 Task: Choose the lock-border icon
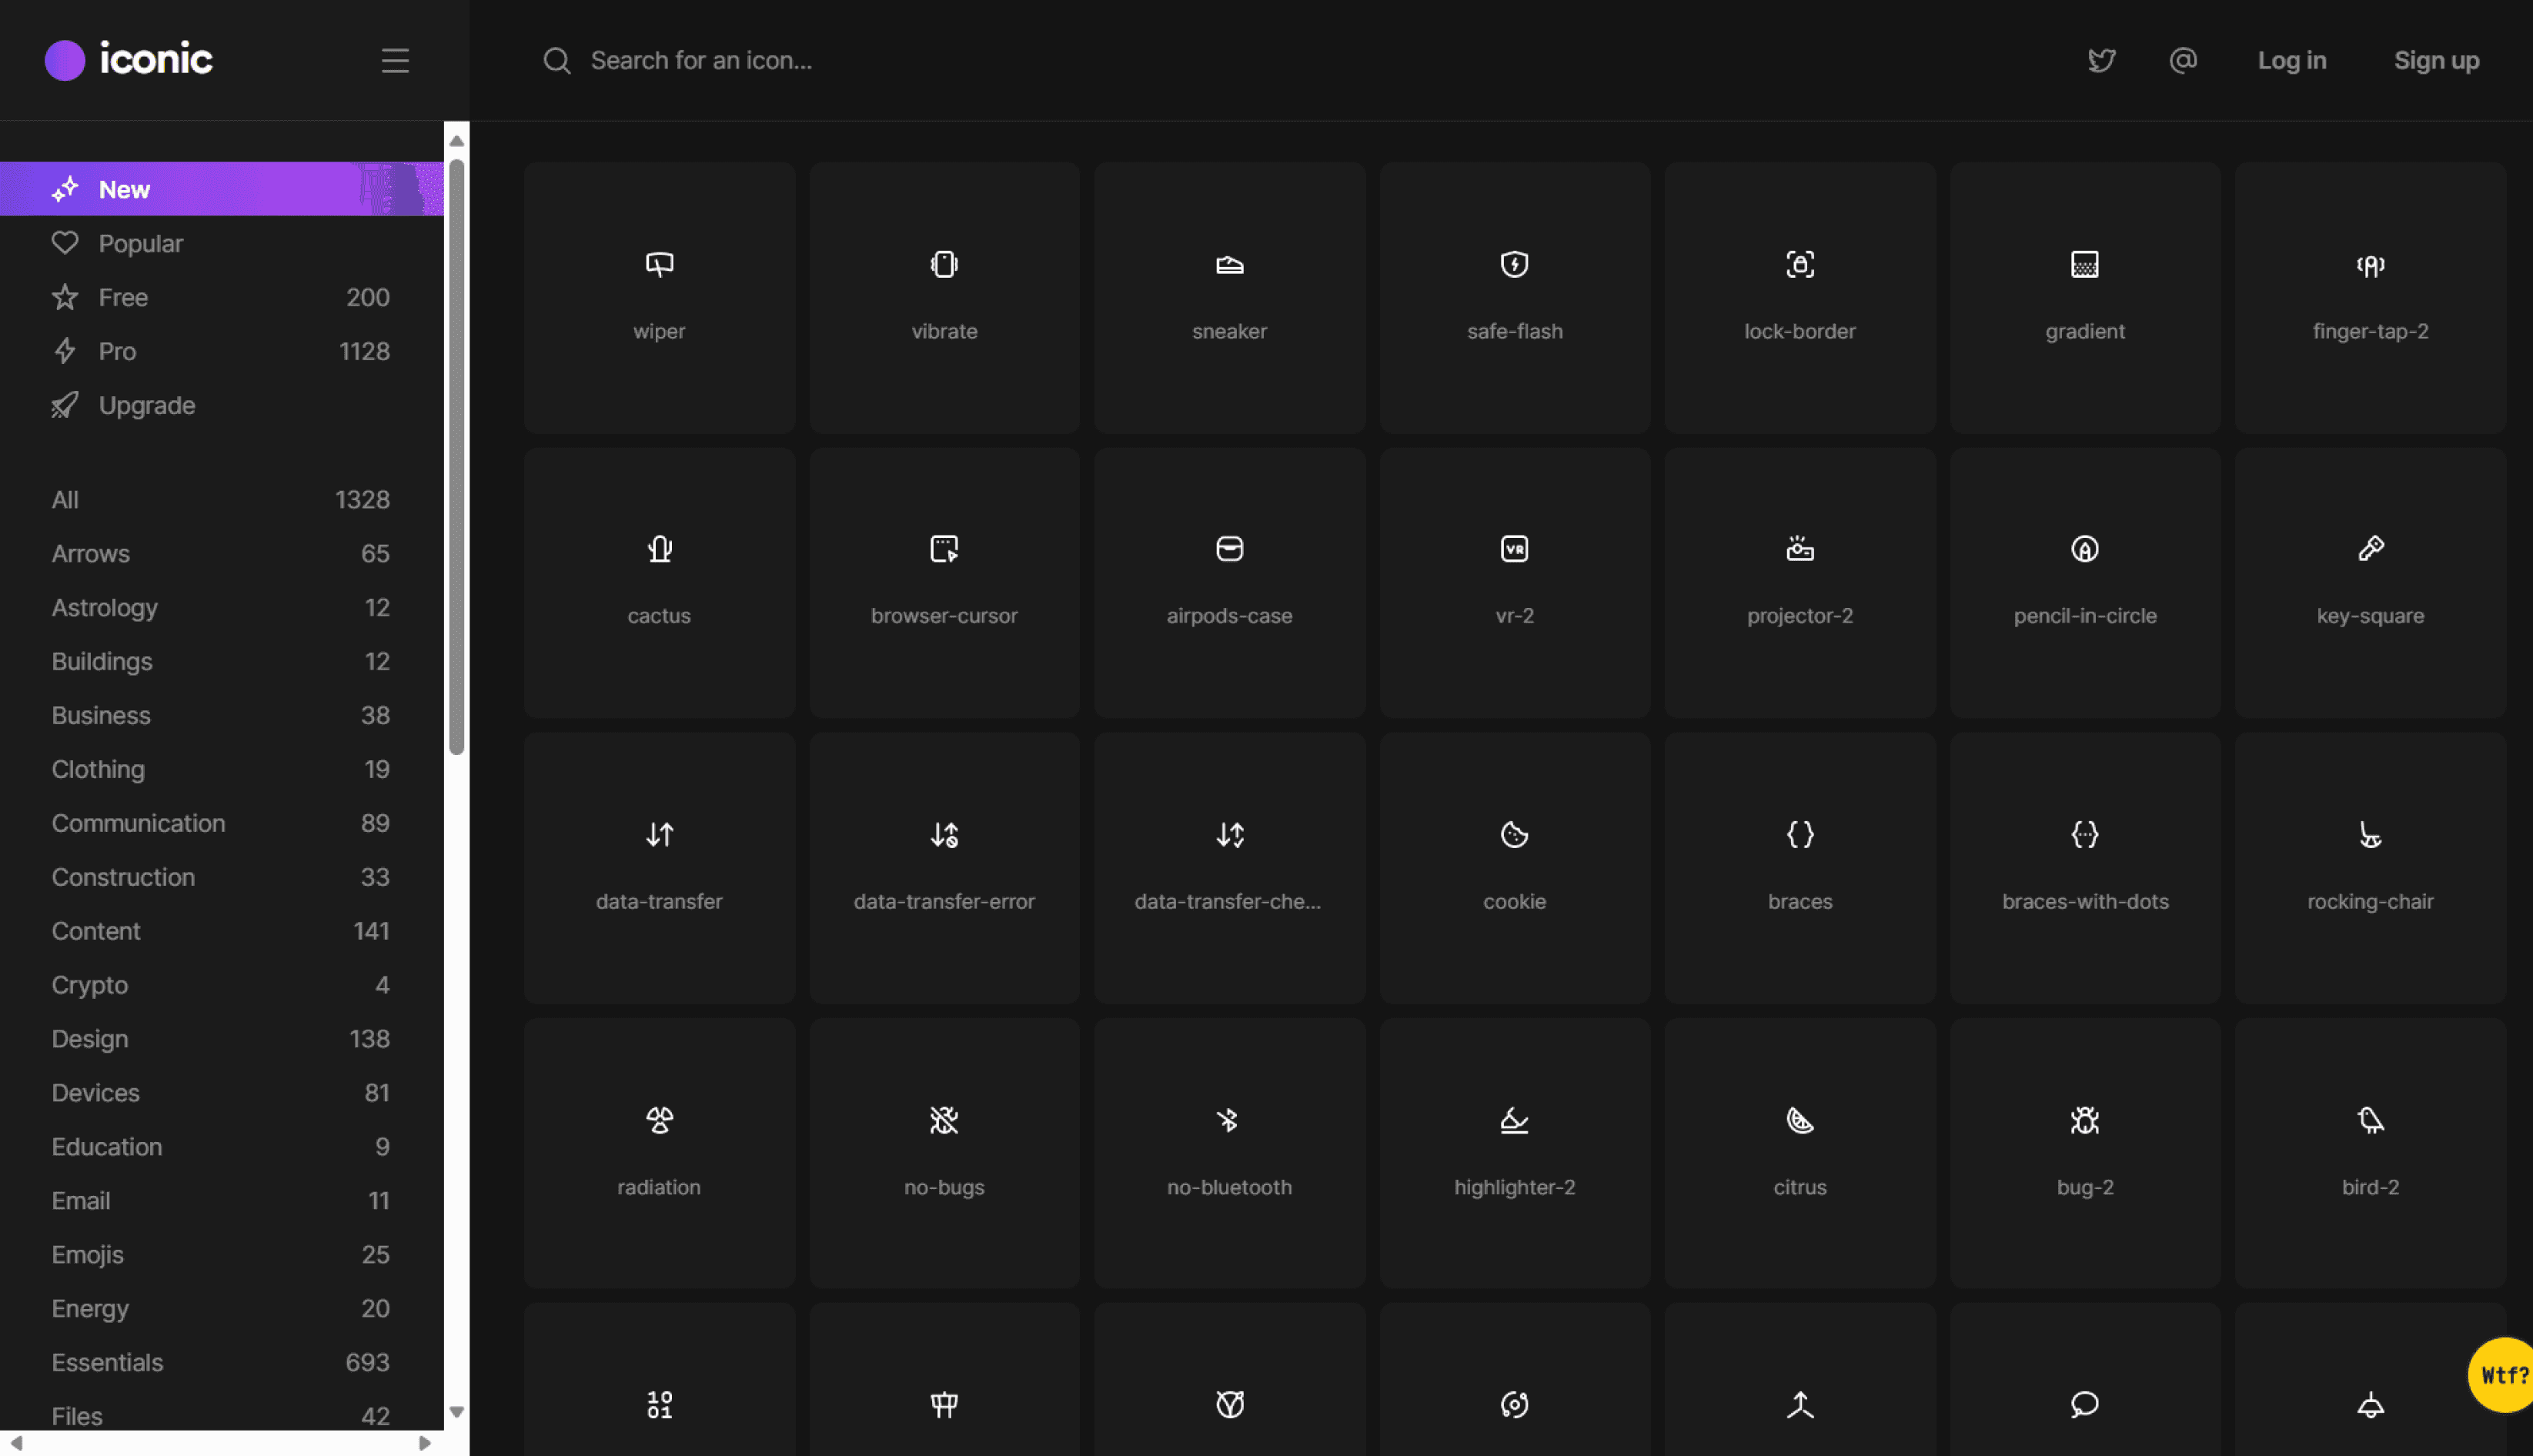[1800, 297]
